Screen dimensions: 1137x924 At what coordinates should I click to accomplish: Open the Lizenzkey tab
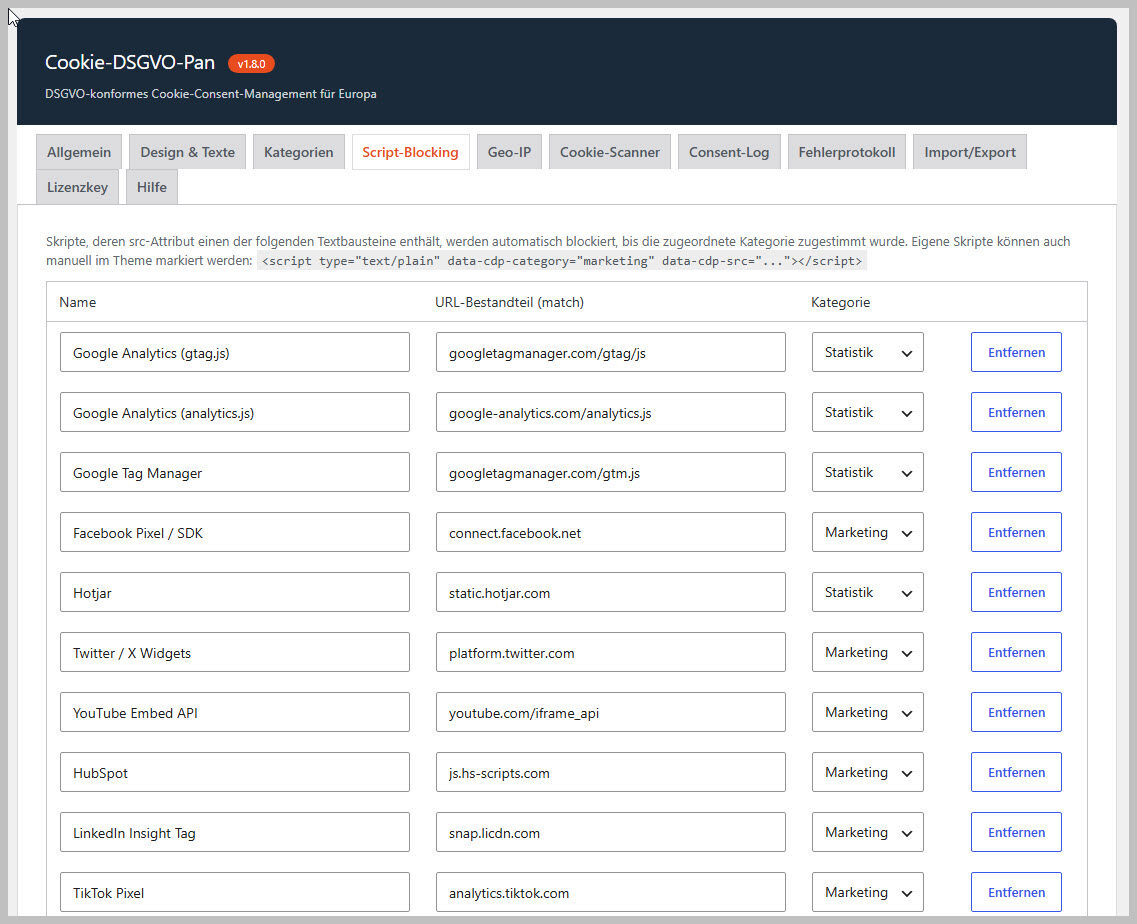click(77, 187)
